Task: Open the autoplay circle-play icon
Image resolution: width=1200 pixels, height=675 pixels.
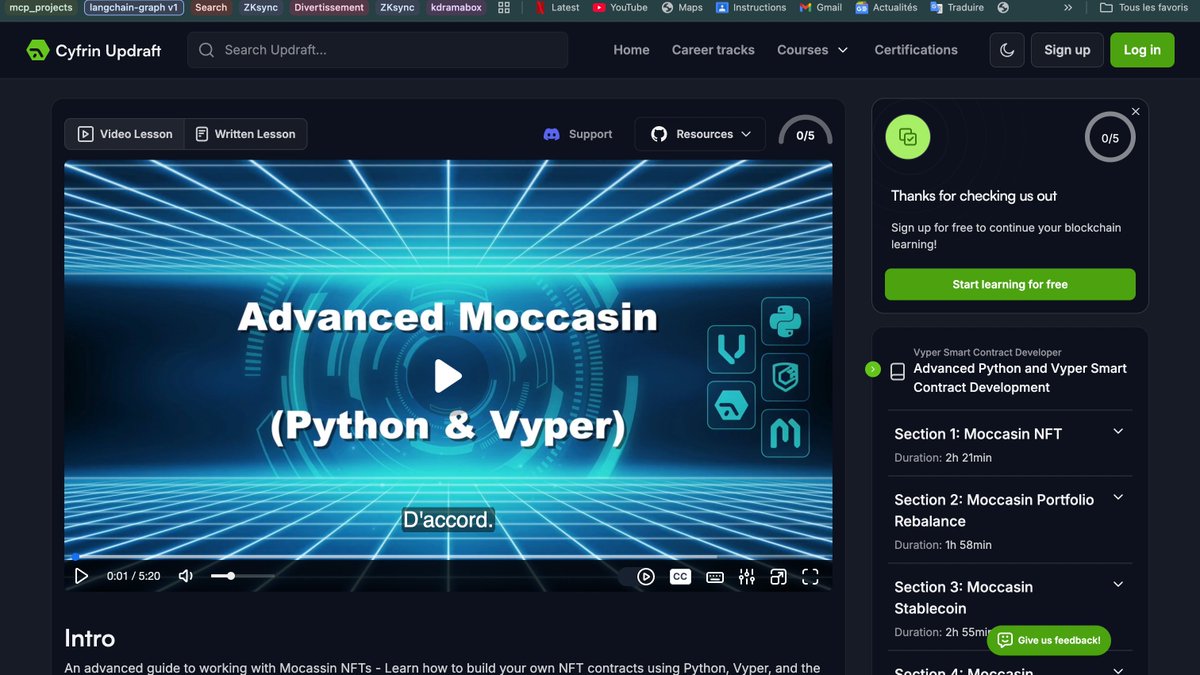Action: click(646, 576)
